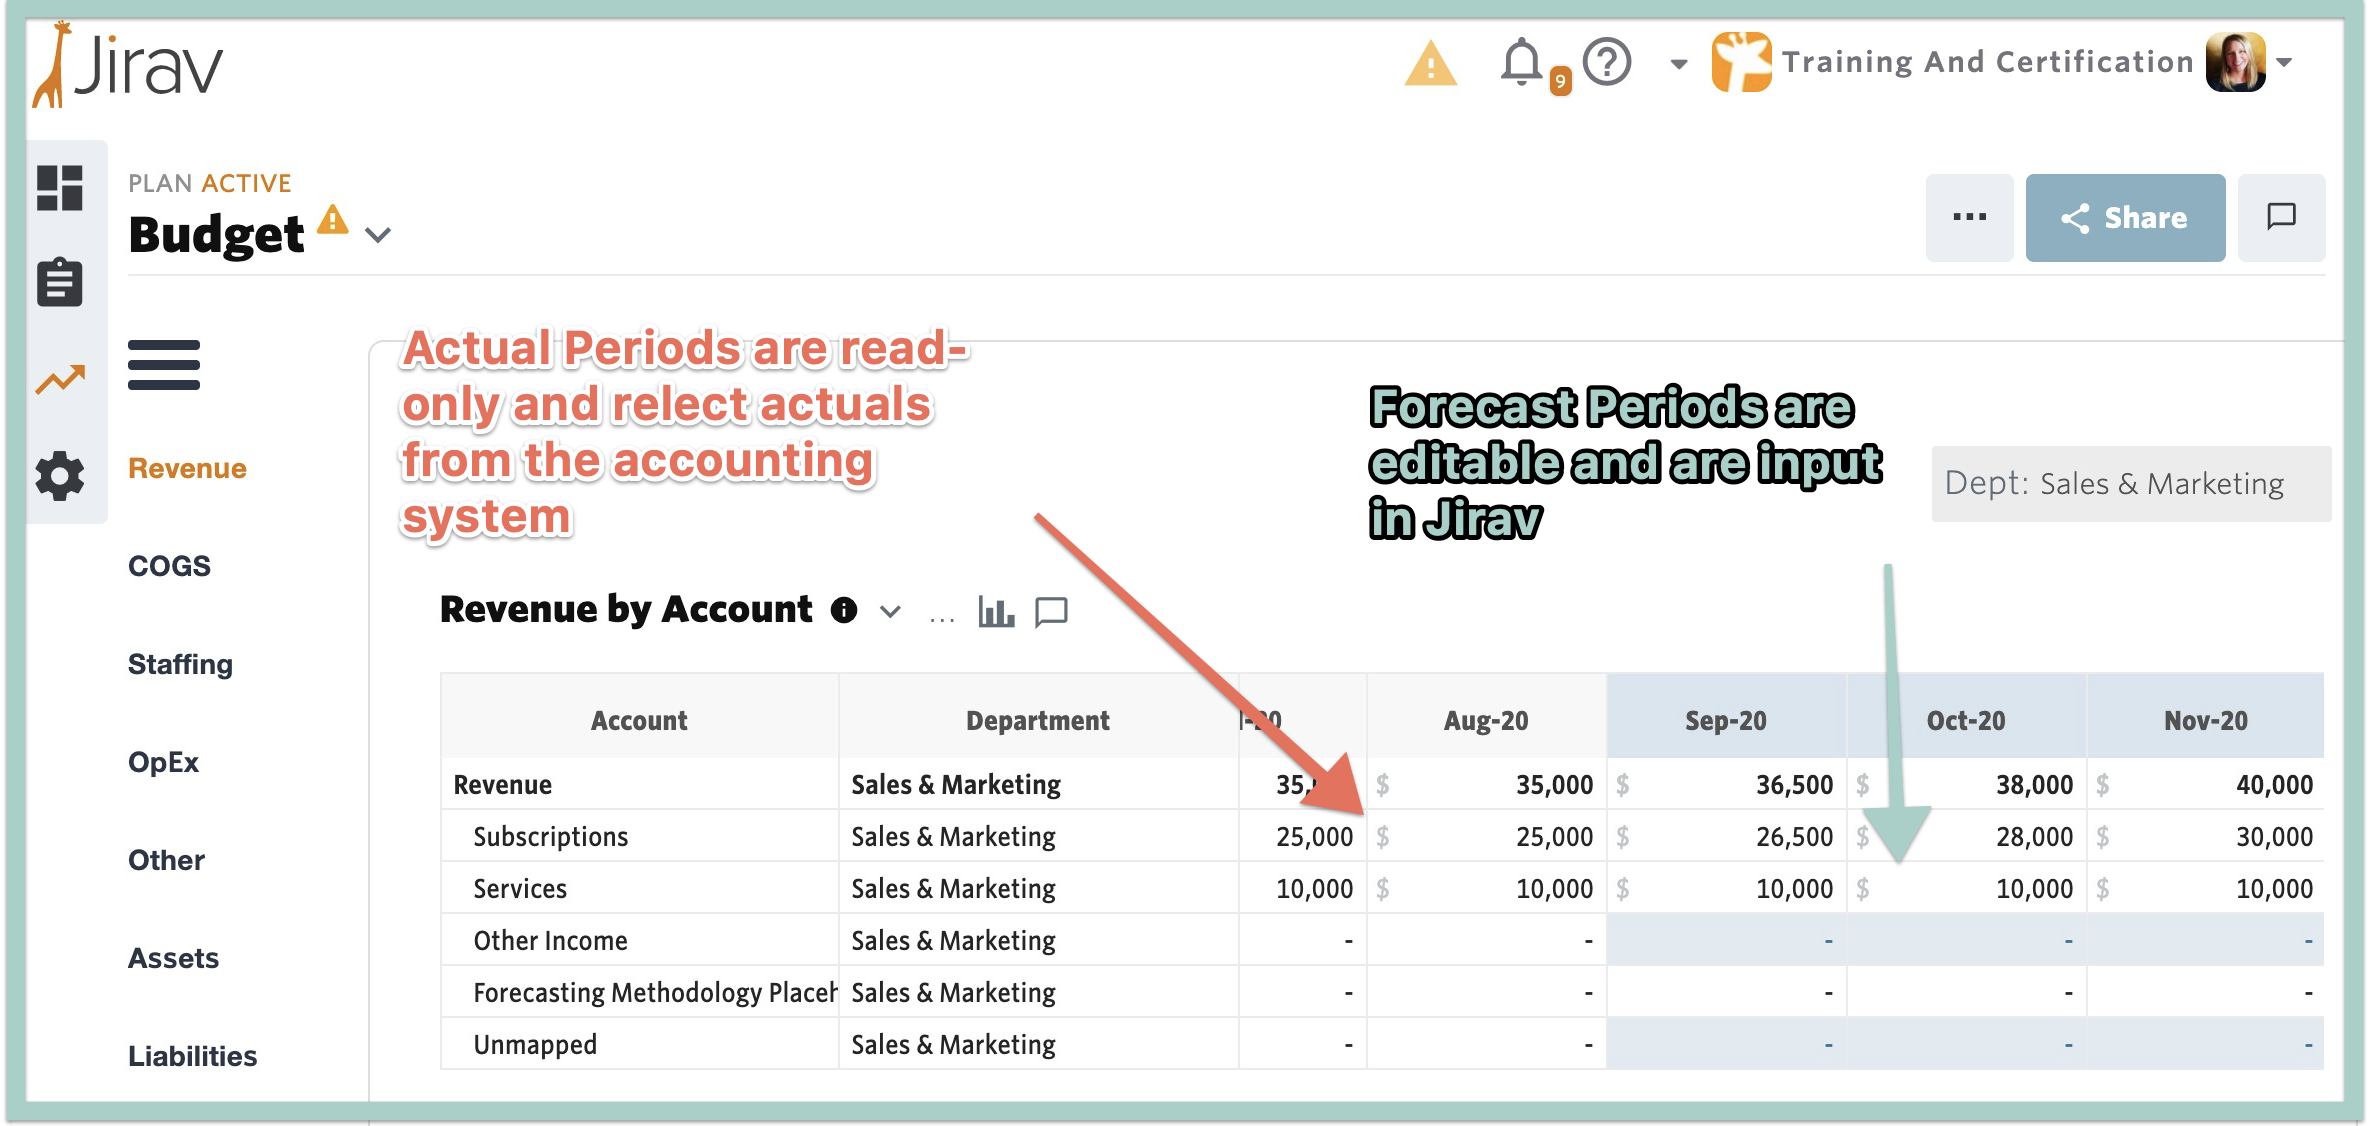Click the info icon beside Revenue by Account

tap(844, 610)
